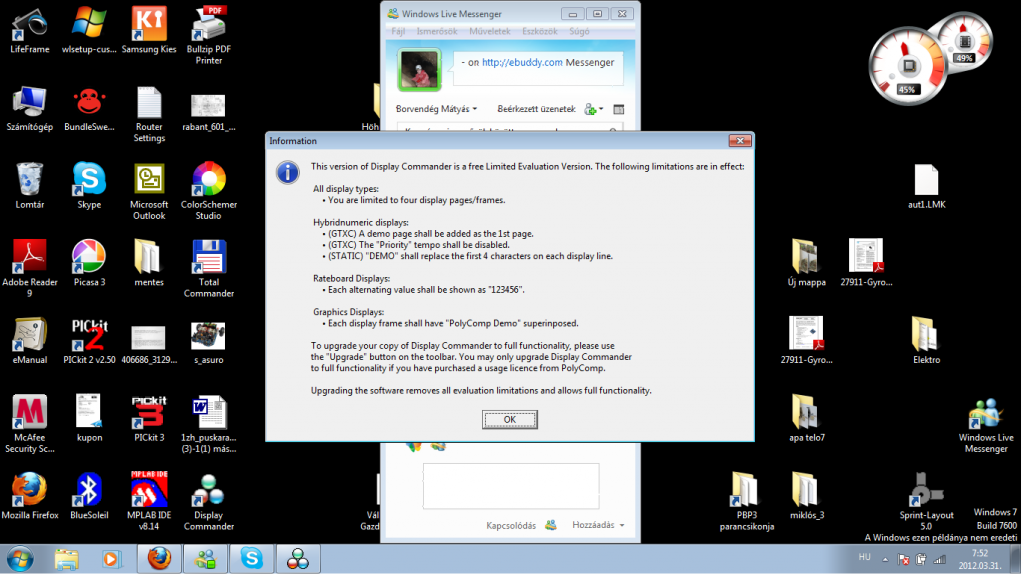Launch Samsung Kies from the desktop
This screenshot has width=1024, height=575.
point(149,31)
